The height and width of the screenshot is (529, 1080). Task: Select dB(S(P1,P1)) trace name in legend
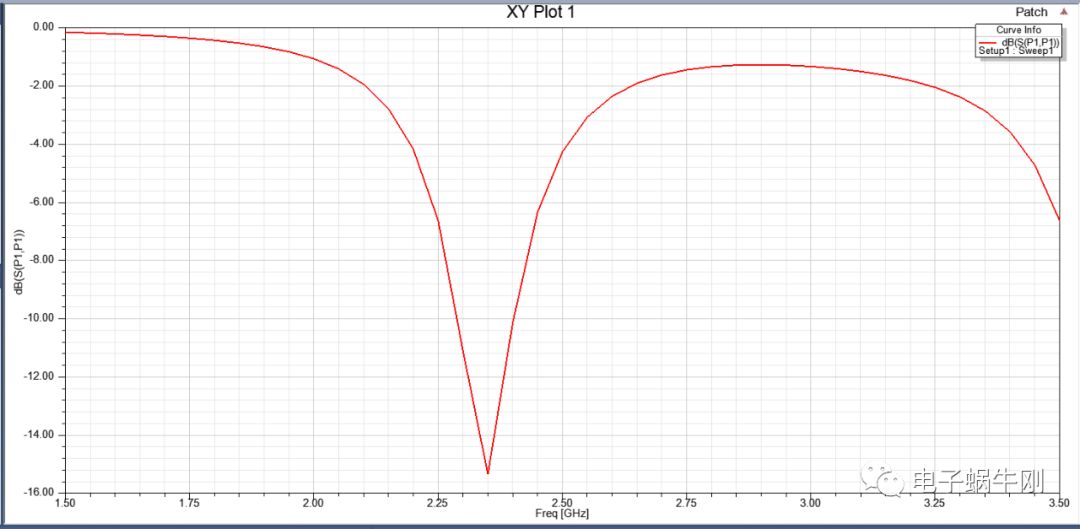pos(1030,41)
